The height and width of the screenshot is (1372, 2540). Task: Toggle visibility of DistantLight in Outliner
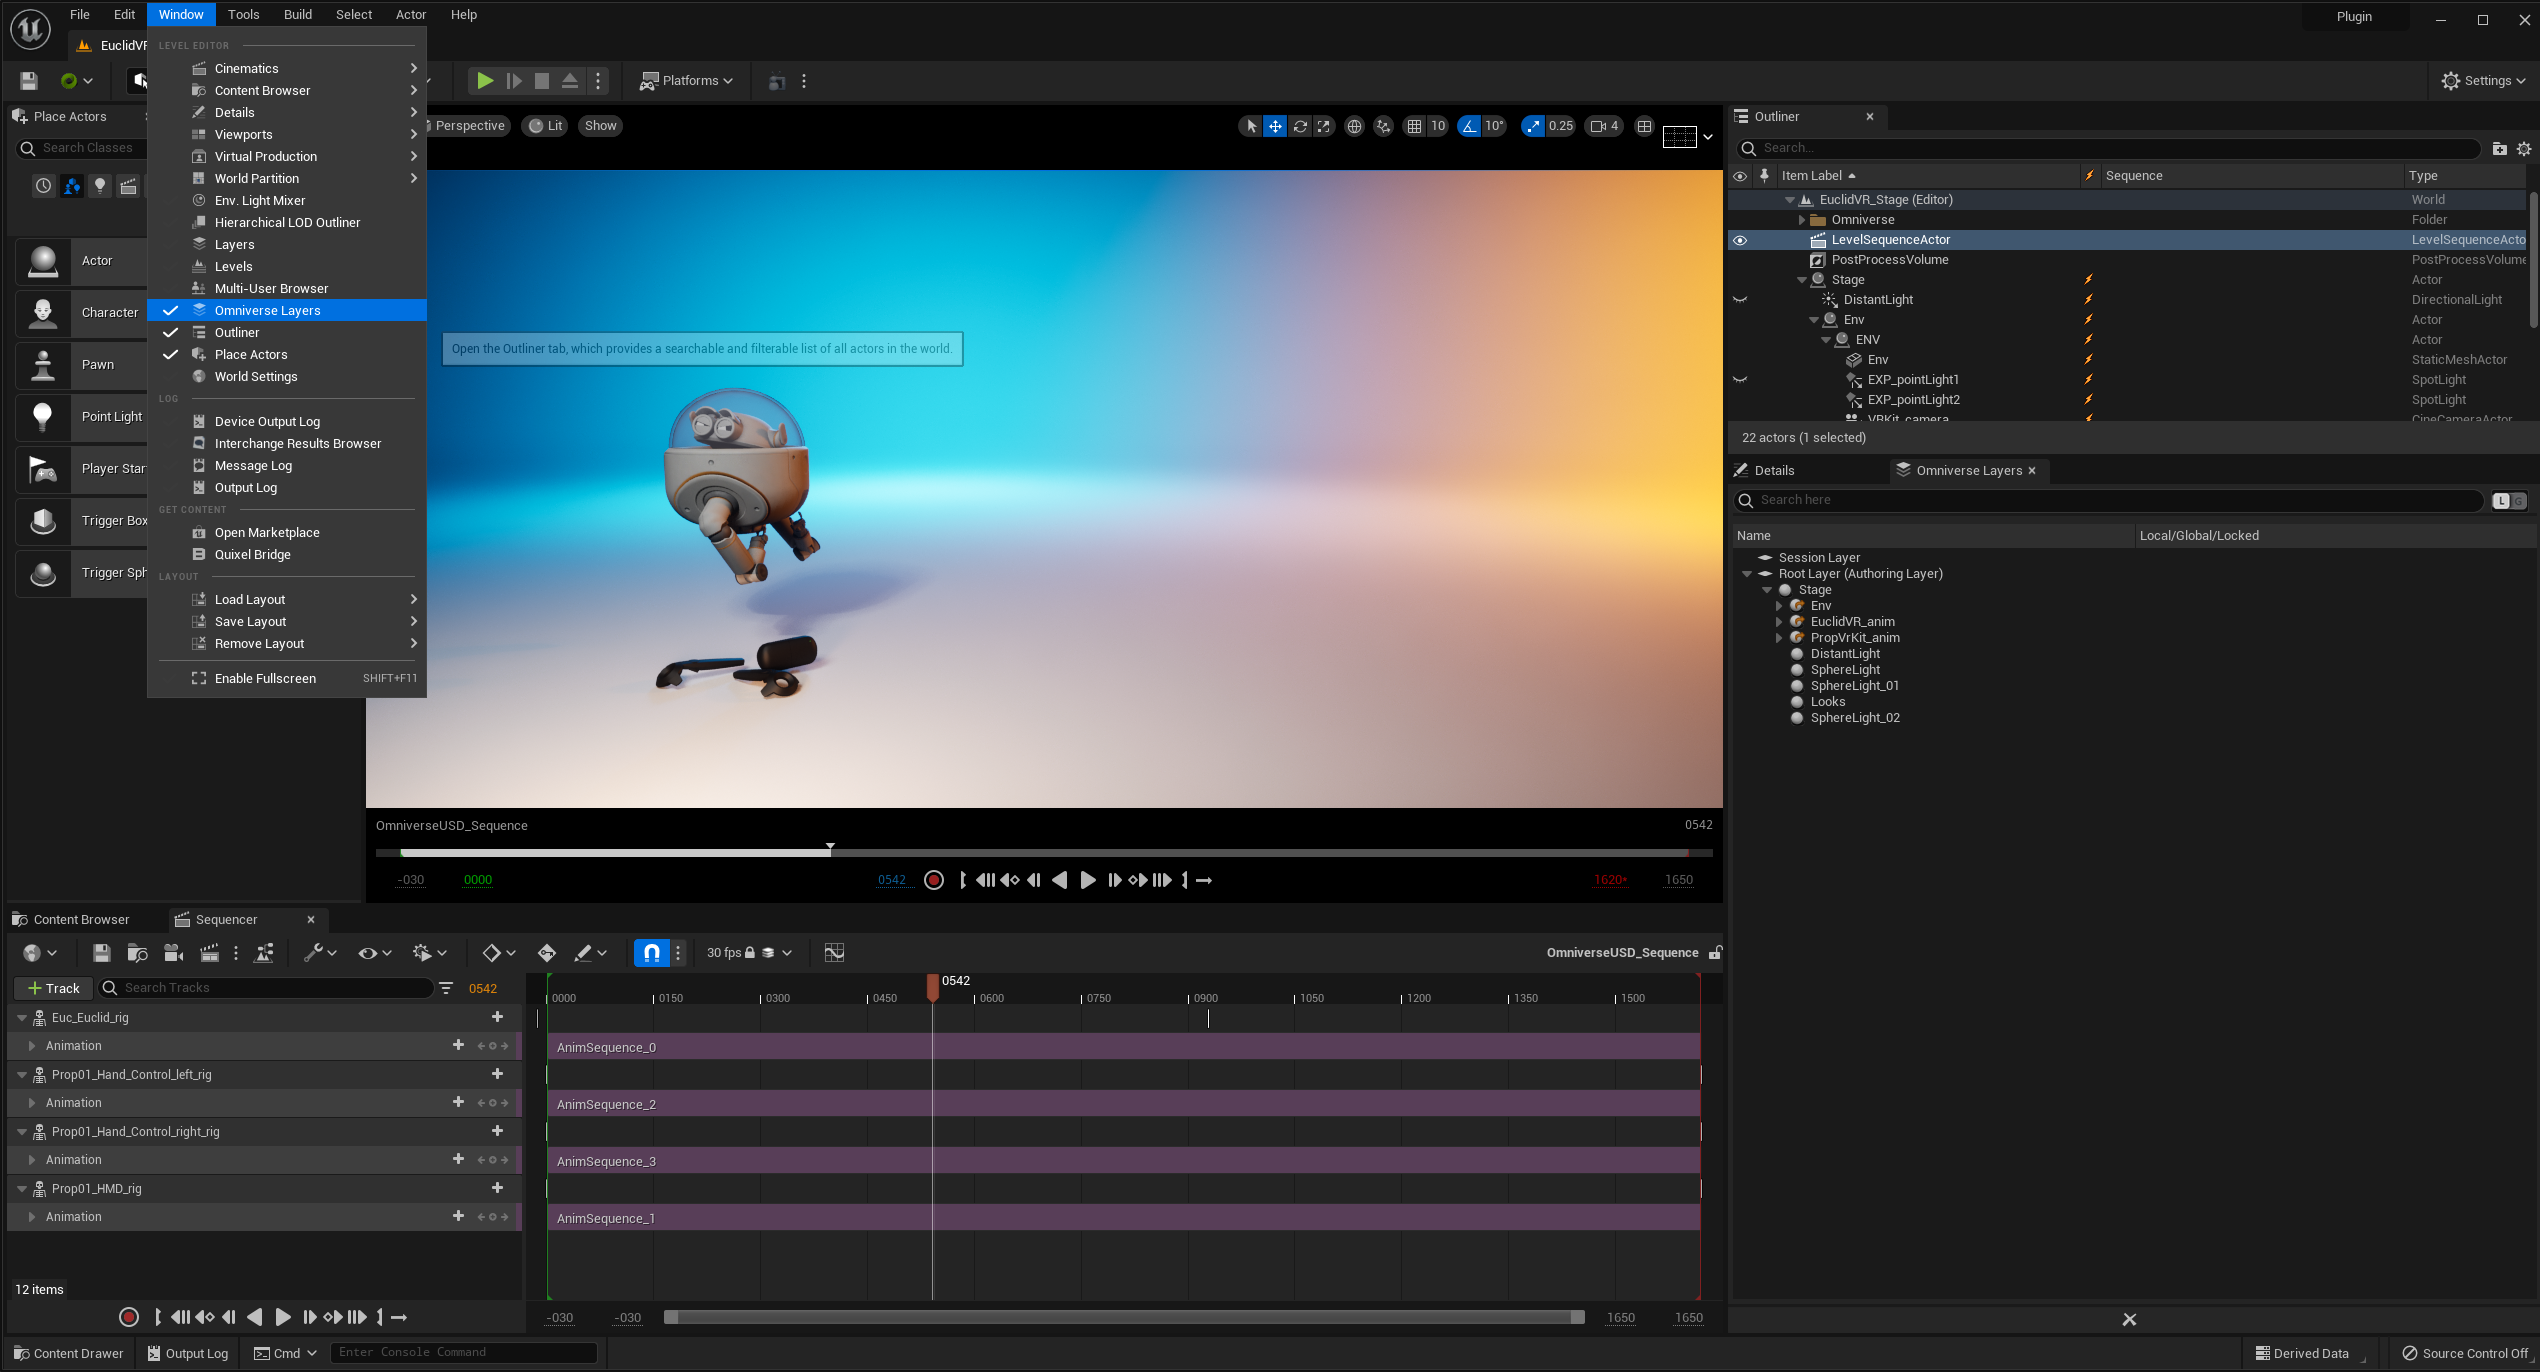1740,300
